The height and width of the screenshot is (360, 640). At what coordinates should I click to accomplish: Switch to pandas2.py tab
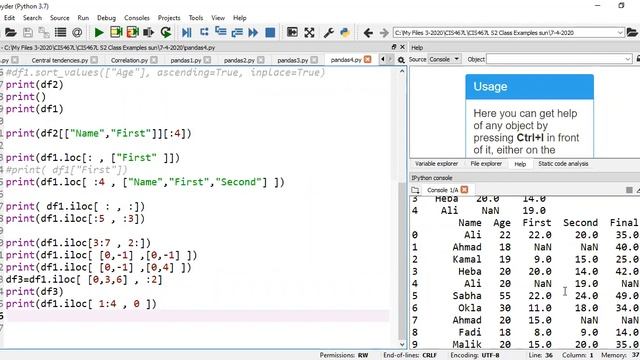239,60
